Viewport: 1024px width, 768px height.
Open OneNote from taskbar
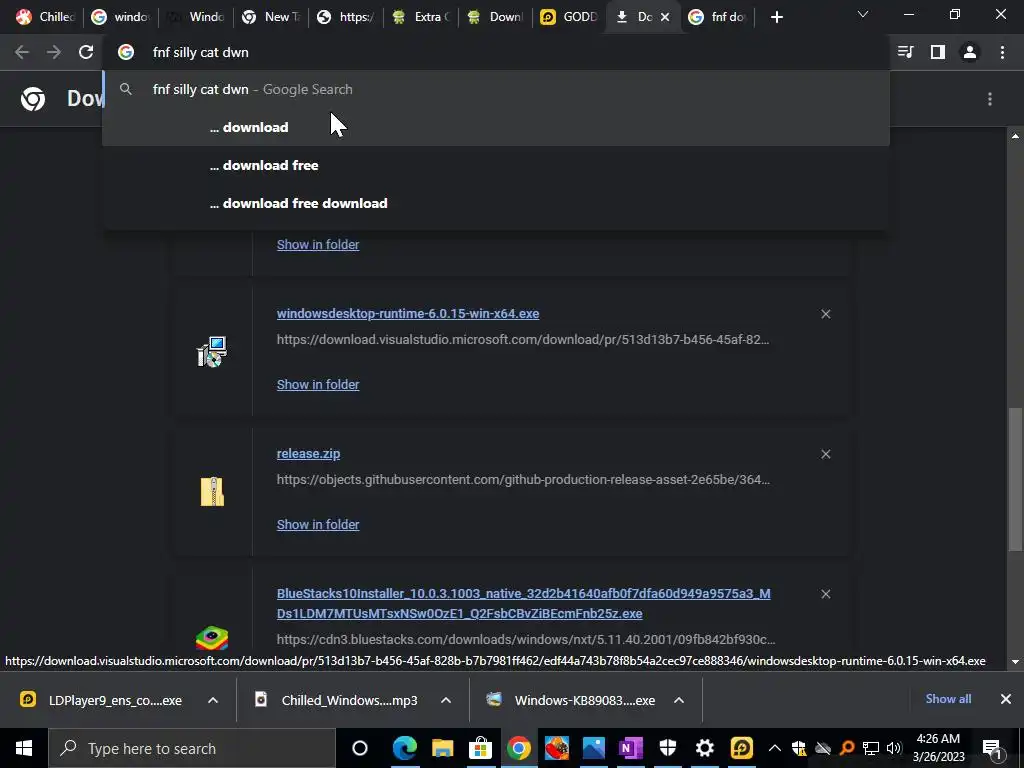click(630, 748)
